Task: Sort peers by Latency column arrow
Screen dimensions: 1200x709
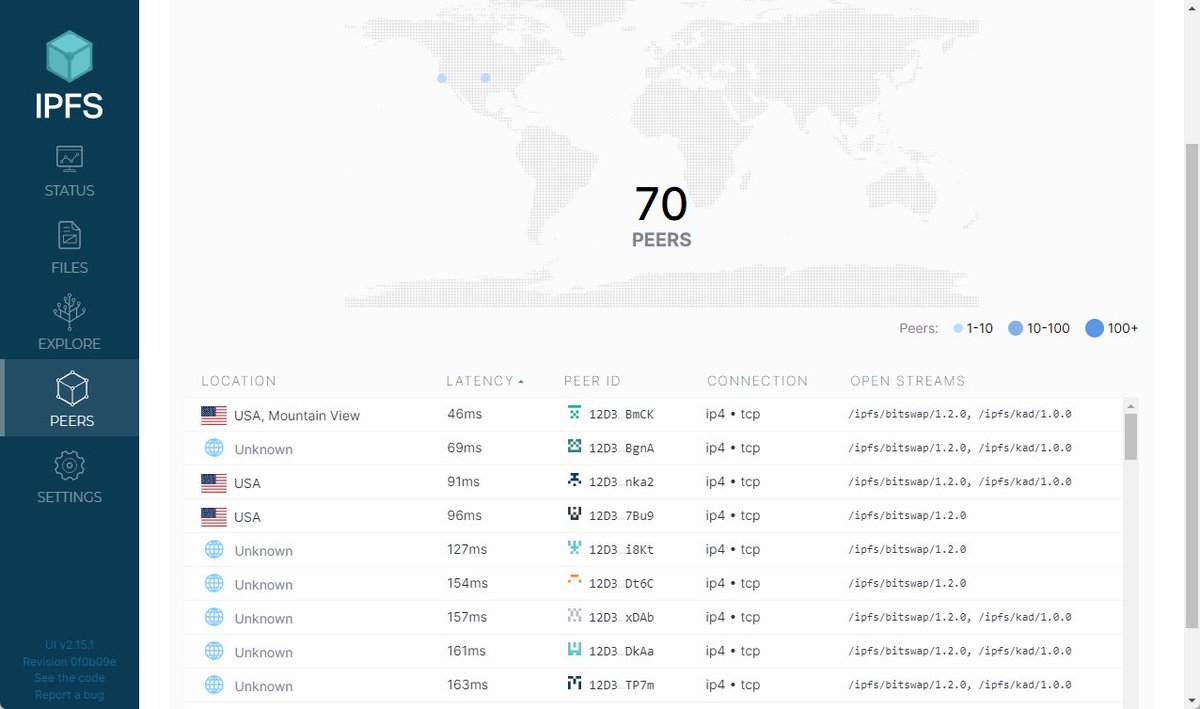Action: (x=521, y=382)
